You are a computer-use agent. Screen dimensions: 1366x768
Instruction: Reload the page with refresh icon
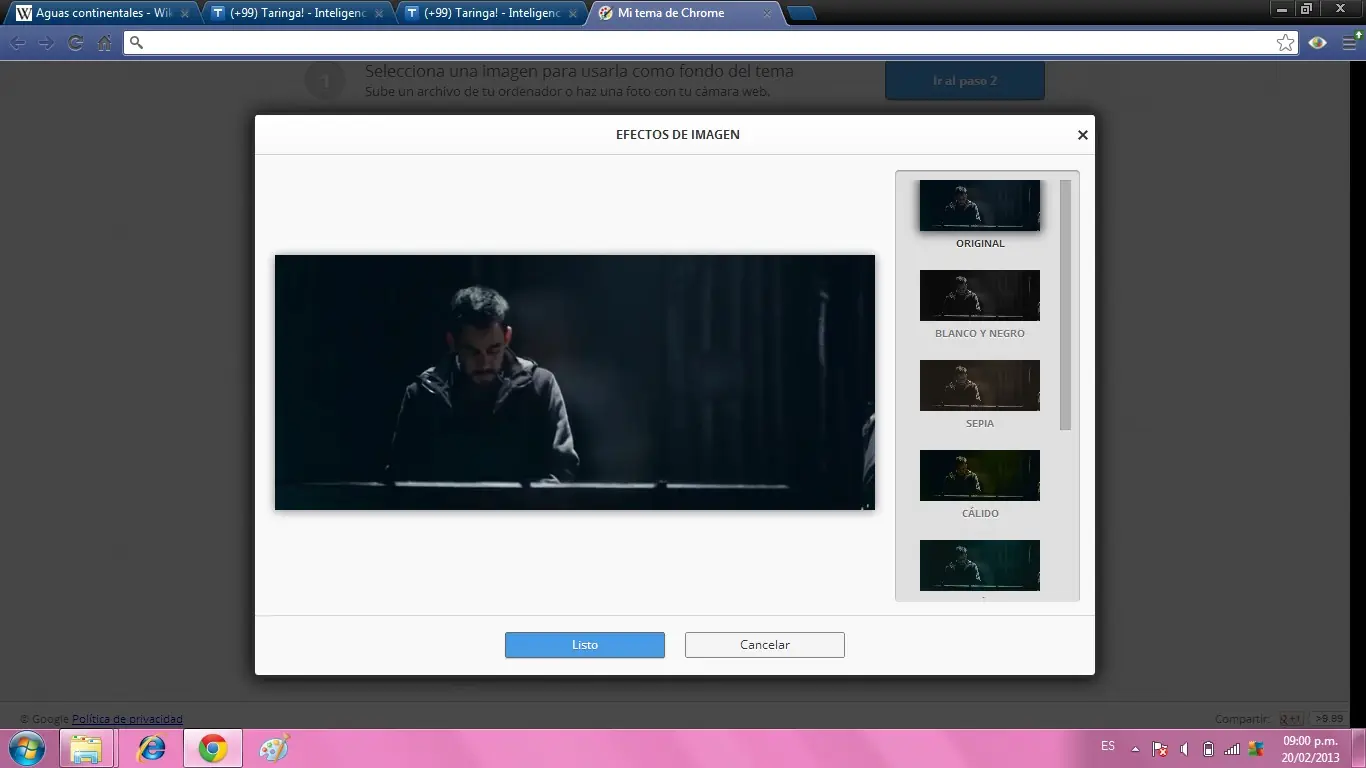pyautogui.click(x=75, y=43)
